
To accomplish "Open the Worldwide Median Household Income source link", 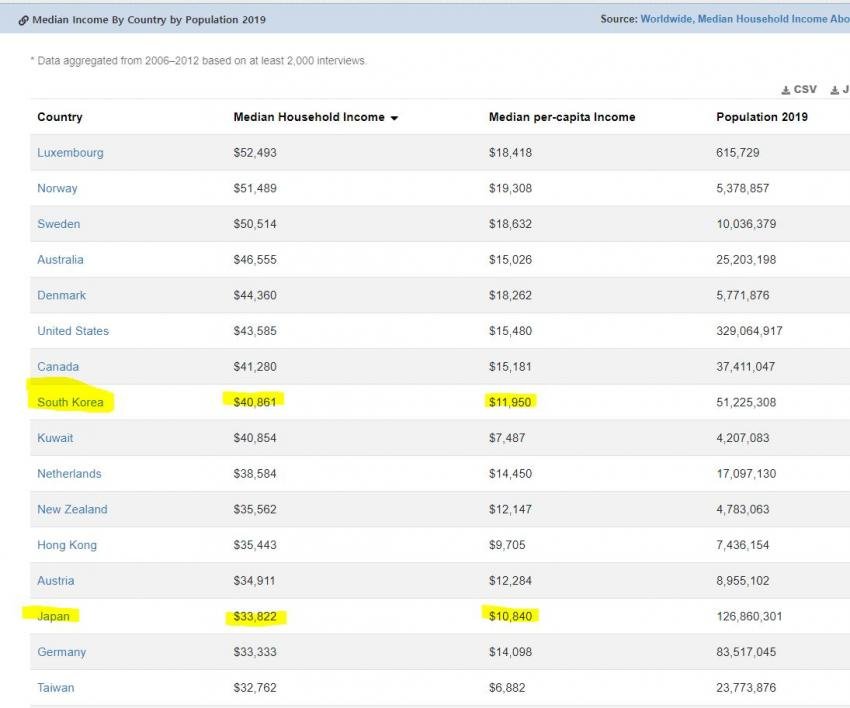I will coord(744,19).
